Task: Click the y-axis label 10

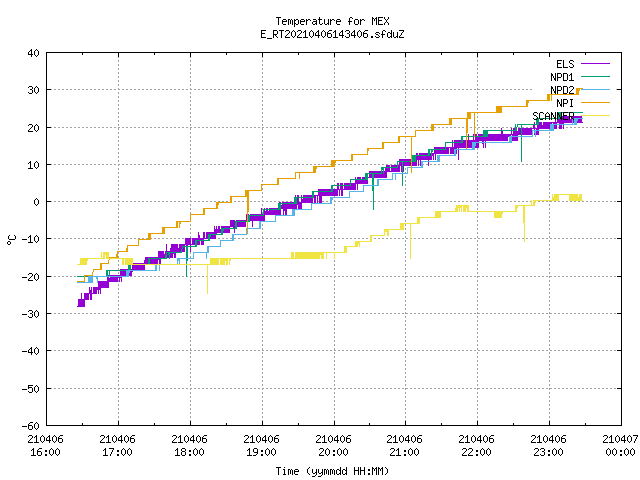Action: click(33, 165)
